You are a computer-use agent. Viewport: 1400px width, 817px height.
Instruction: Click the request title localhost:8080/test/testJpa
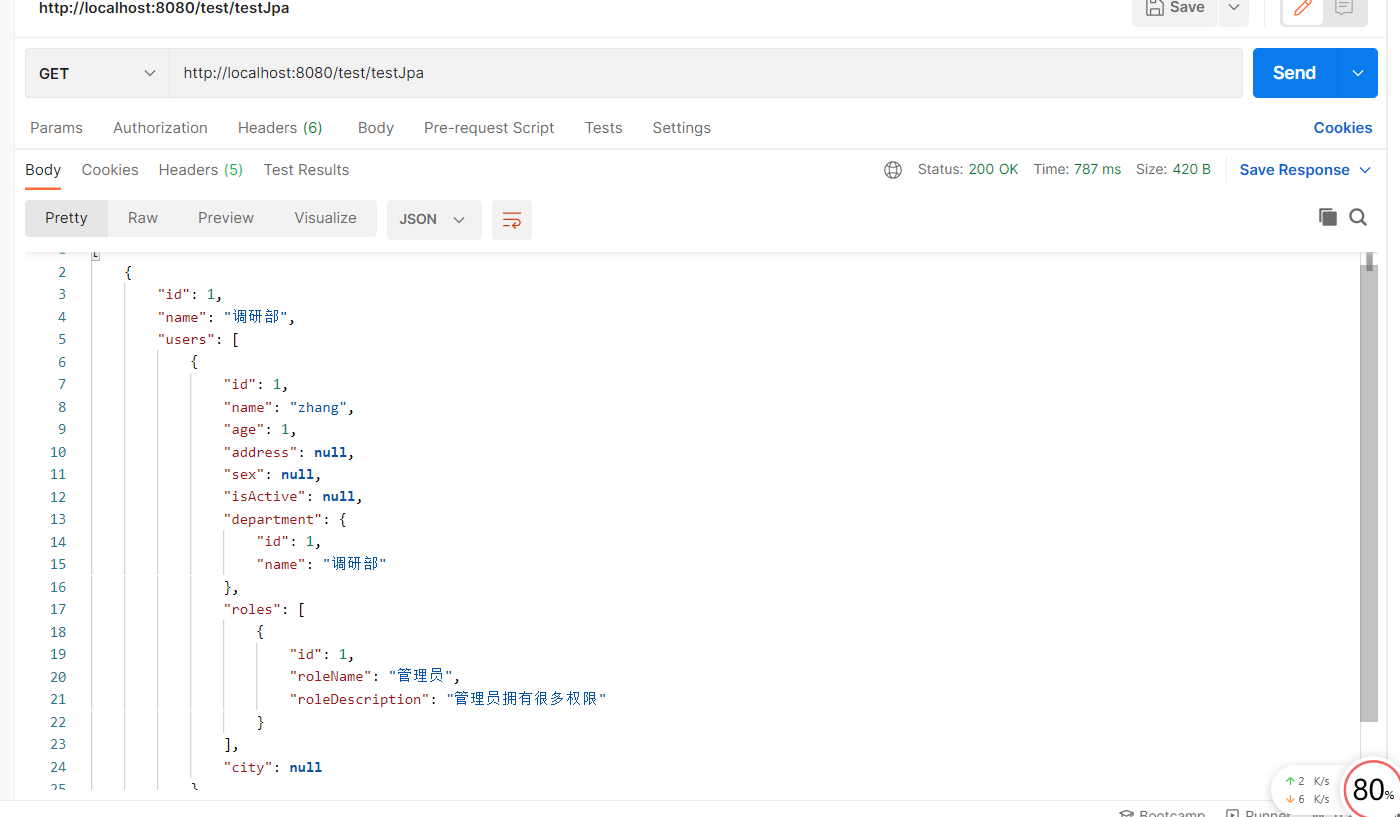[164, 8]
